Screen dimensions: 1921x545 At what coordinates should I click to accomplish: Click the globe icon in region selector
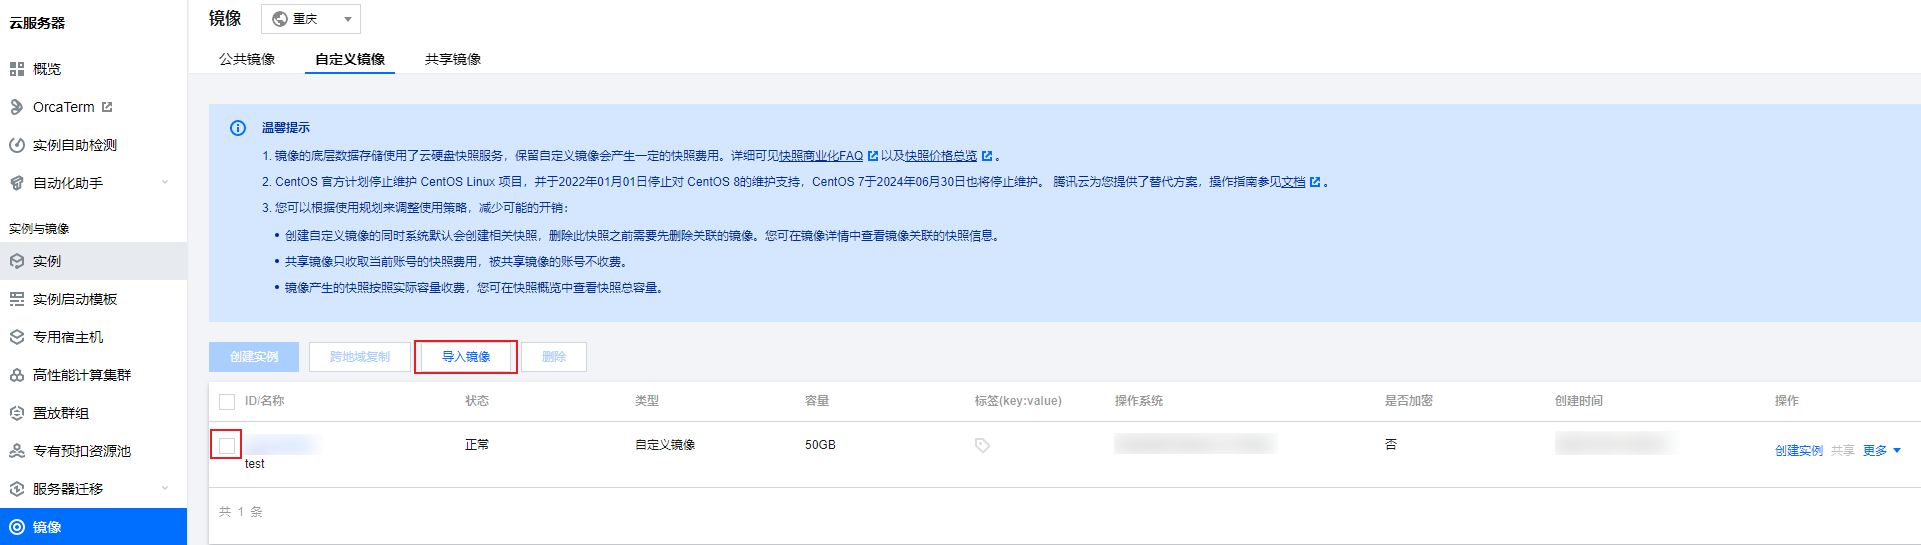(x=280, y=19)
